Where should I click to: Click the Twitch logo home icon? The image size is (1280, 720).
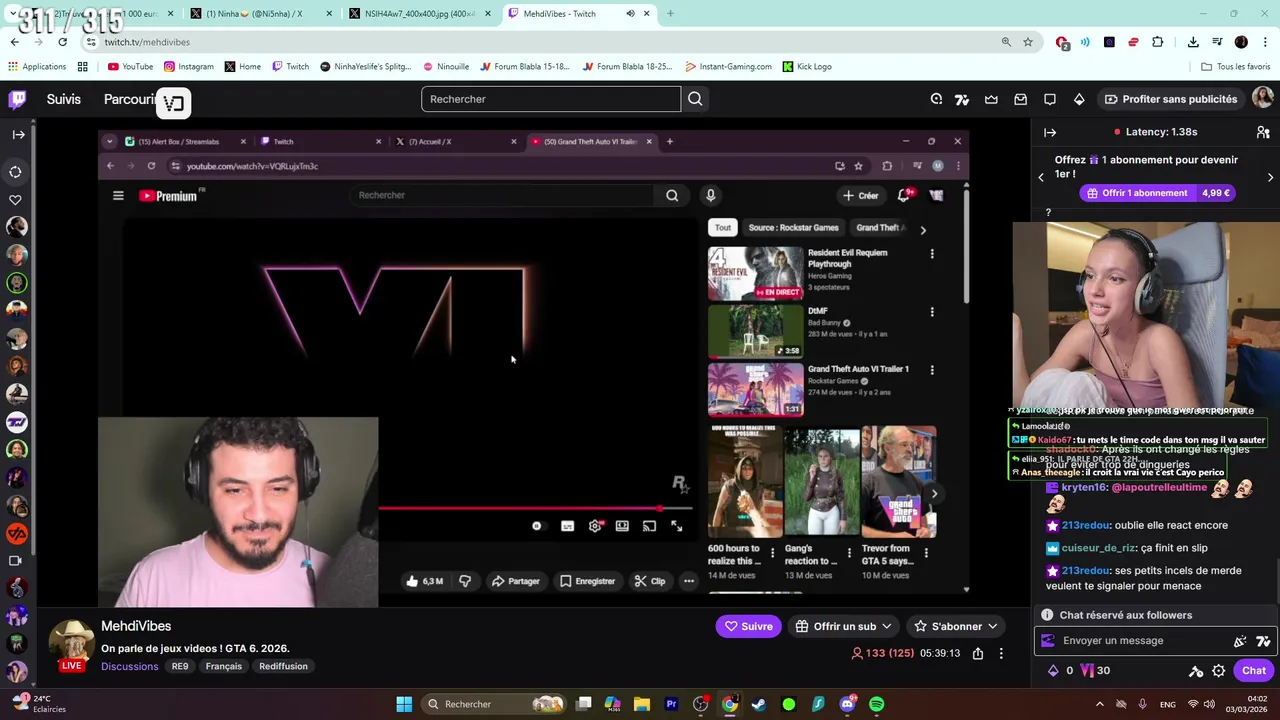pyautogui.click(x=18, y=99)
